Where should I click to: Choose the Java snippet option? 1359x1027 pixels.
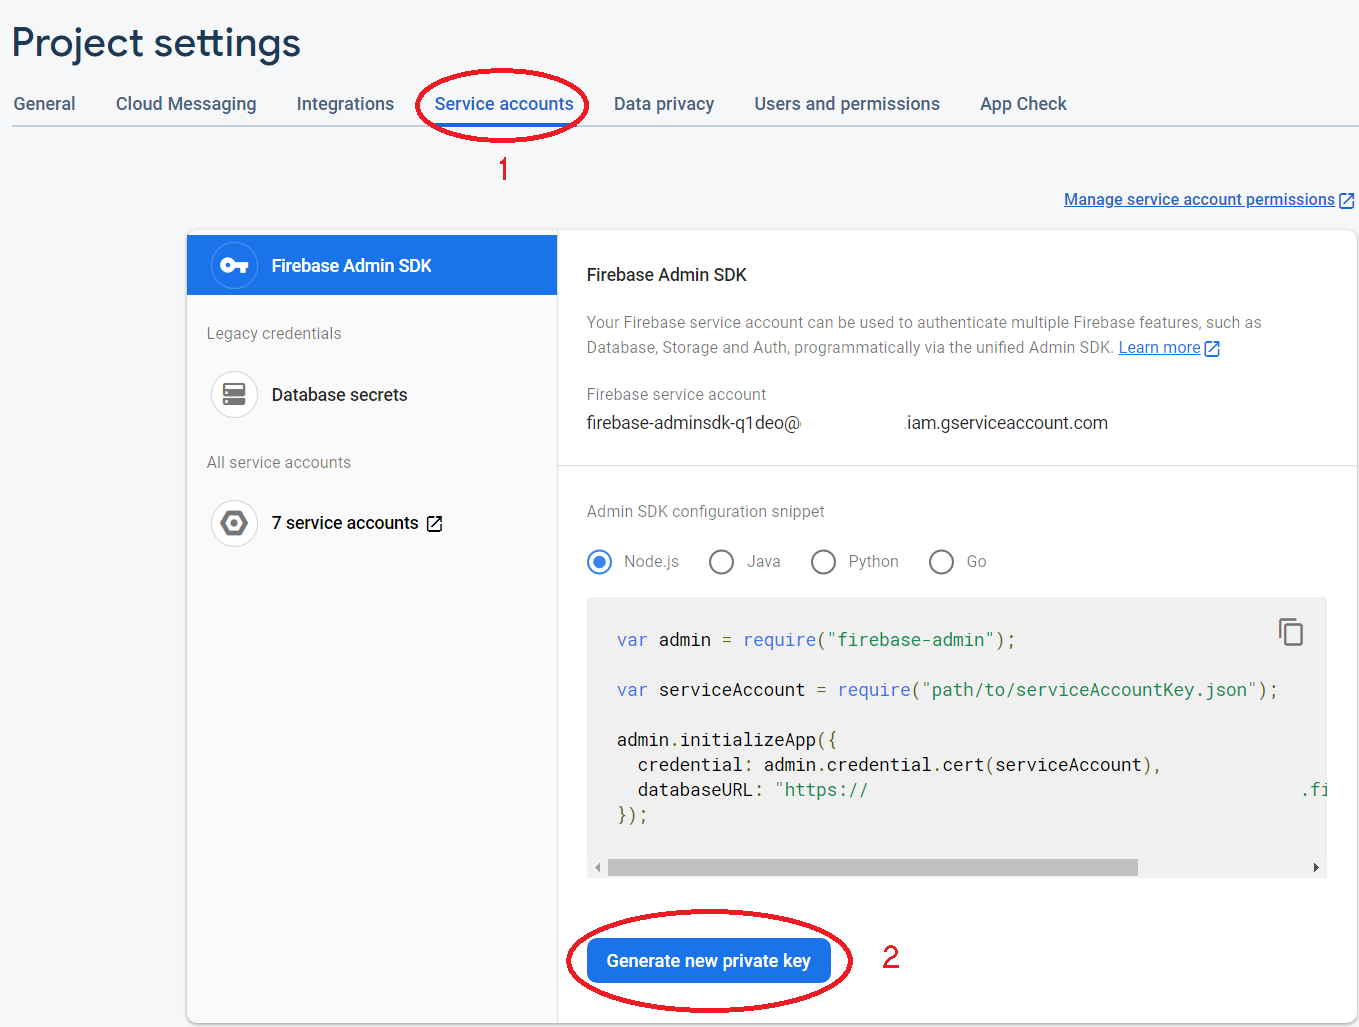tap(721, 562)
